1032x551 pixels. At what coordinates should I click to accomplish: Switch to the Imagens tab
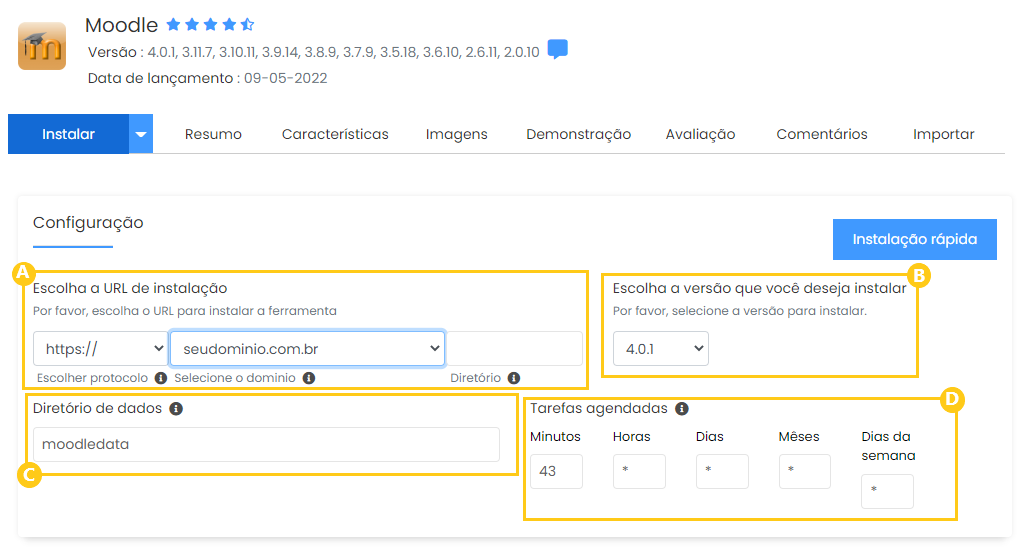[457, 134]
